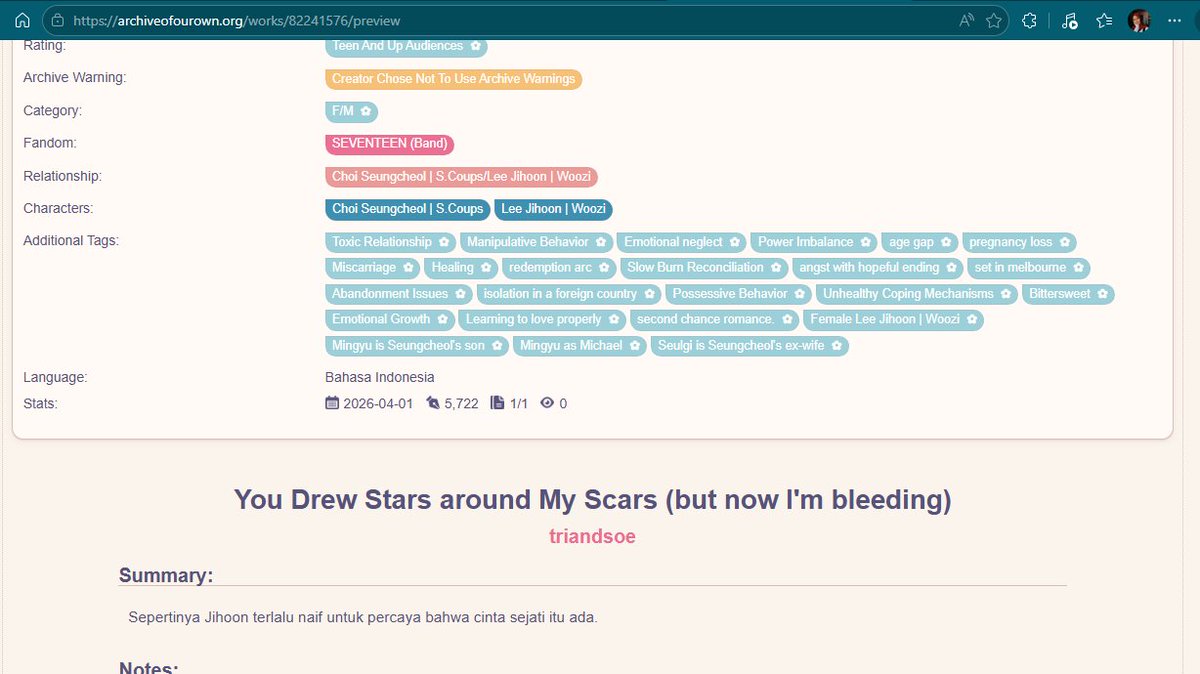Click the calendar icon beside 2026-04-01
The image size is (1200, 674).
click(x=332, y=403)
